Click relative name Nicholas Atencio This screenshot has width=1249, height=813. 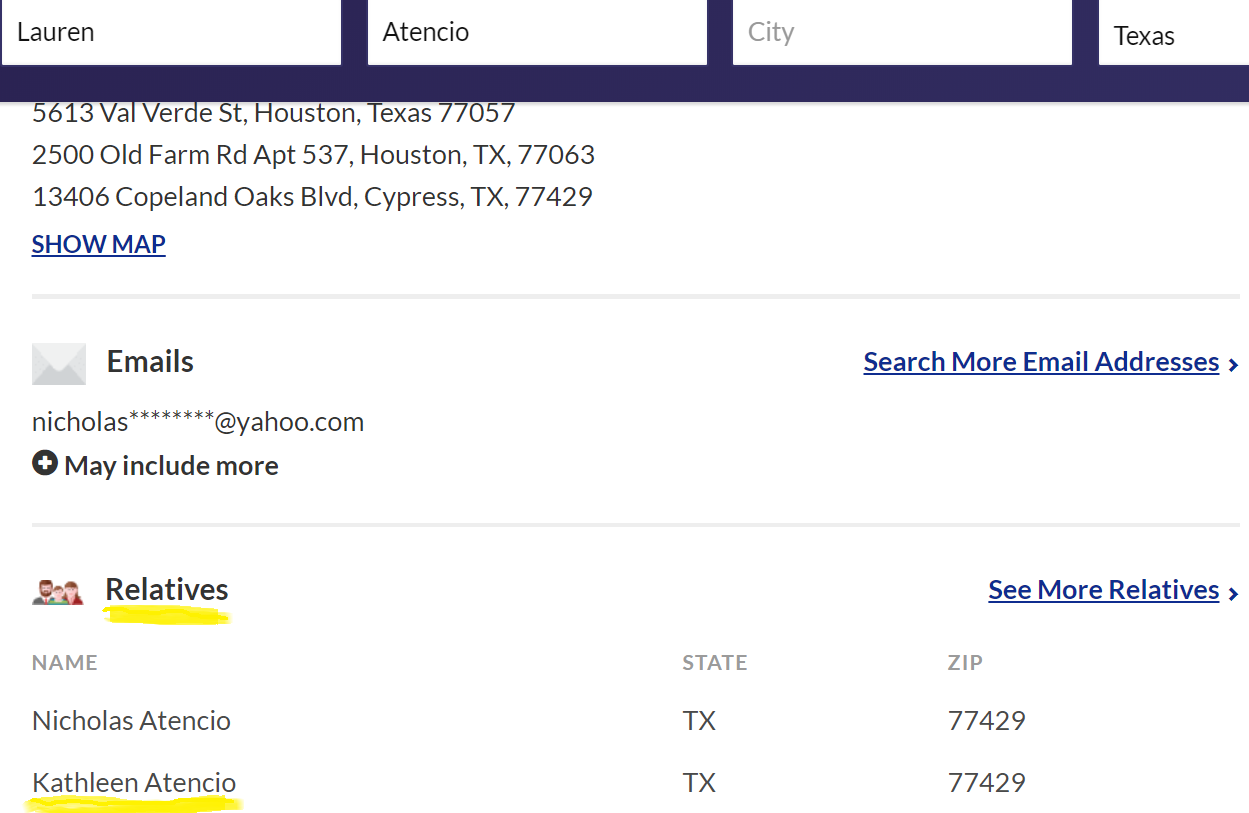click(x=131, y=721)
